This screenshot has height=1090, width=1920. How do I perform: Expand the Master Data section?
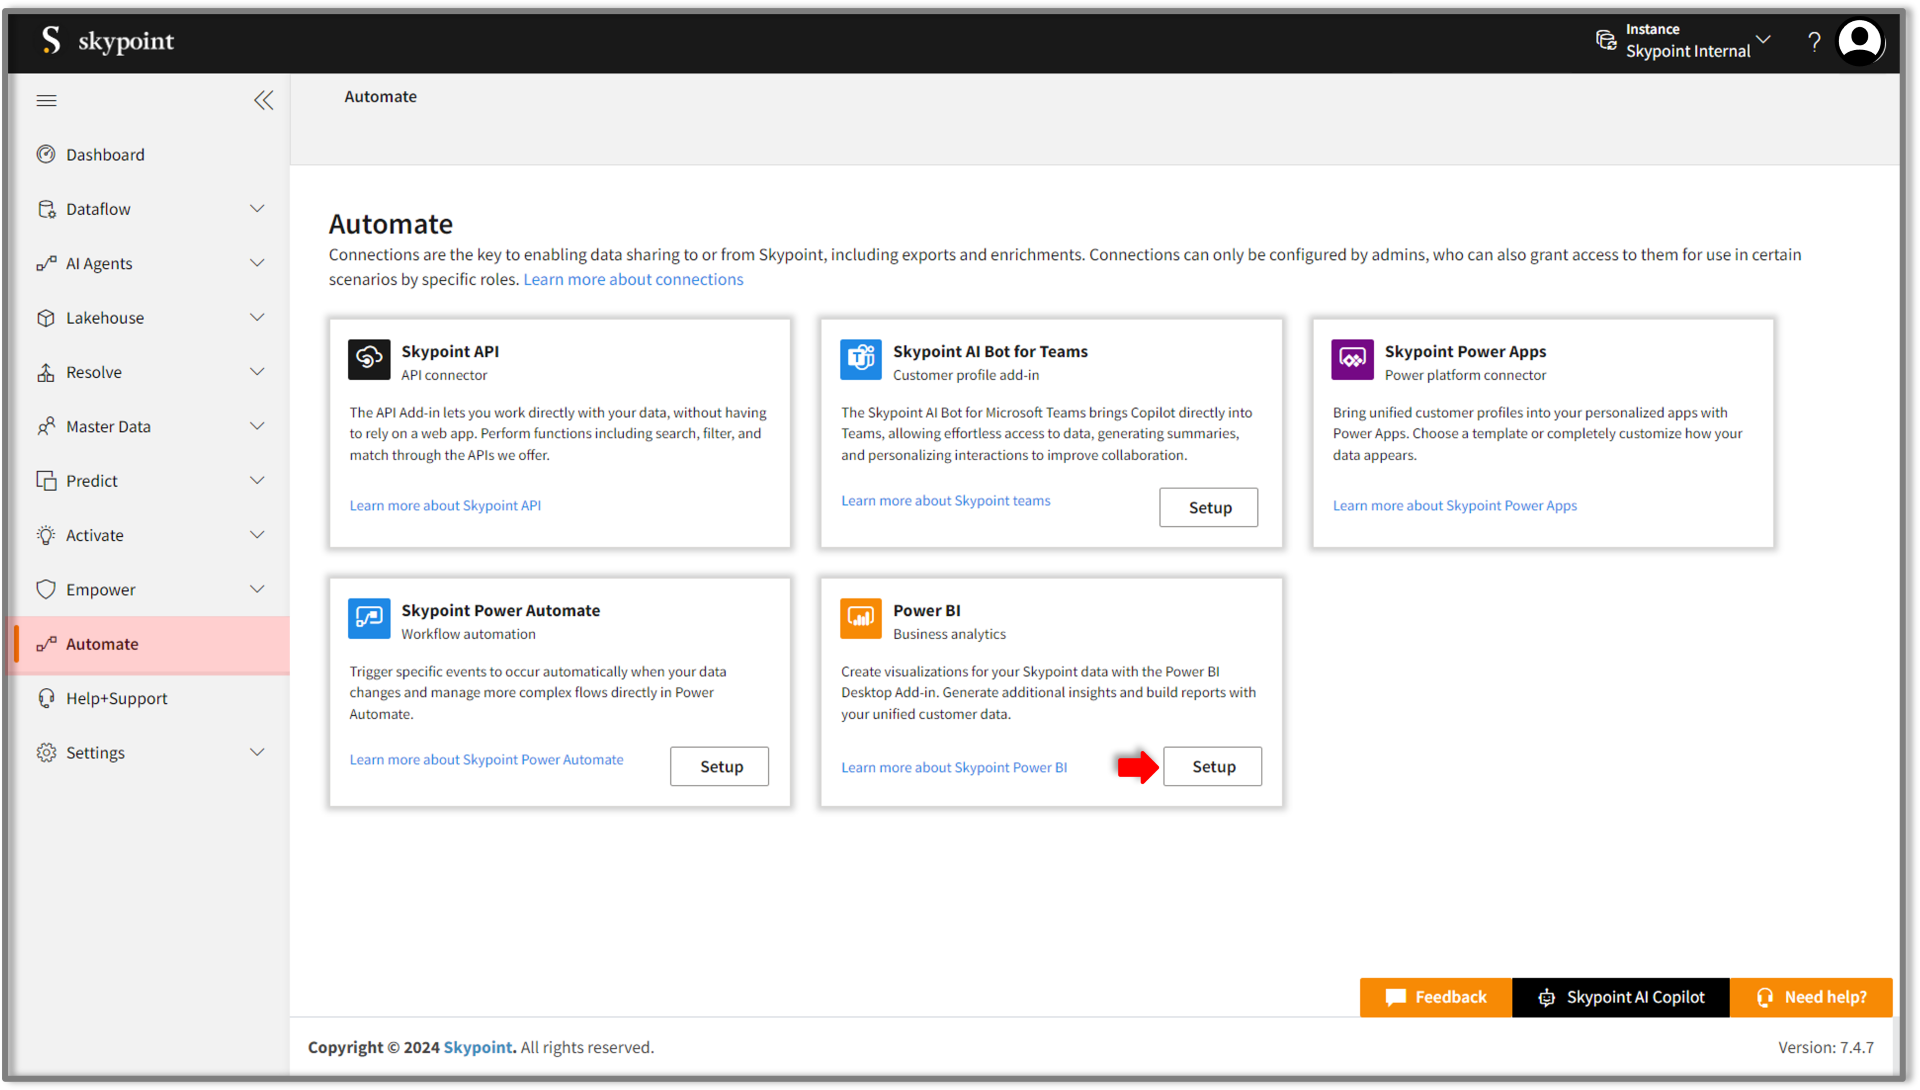(256, 426)
